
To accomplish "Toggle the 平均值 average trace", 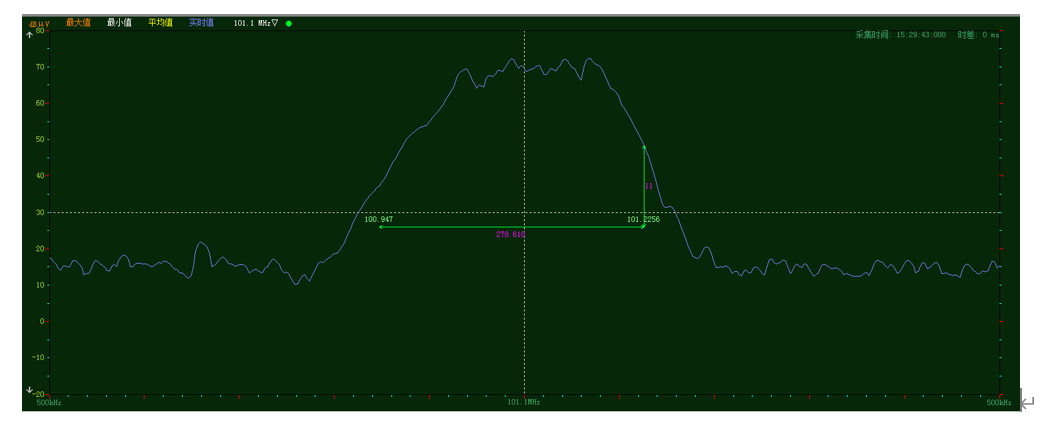I will pos(160,22).
